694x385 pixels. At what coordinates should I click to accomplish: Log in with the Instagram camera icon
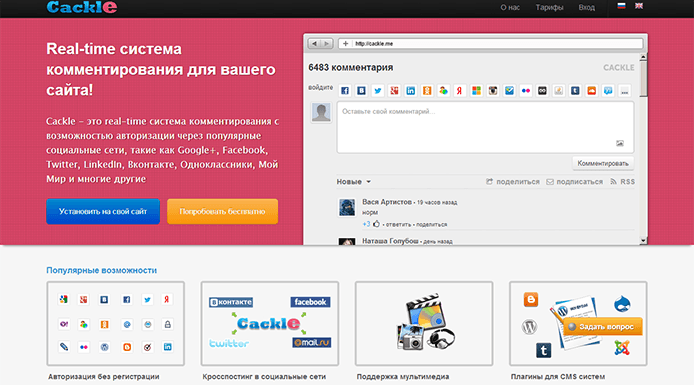[493, 91]
